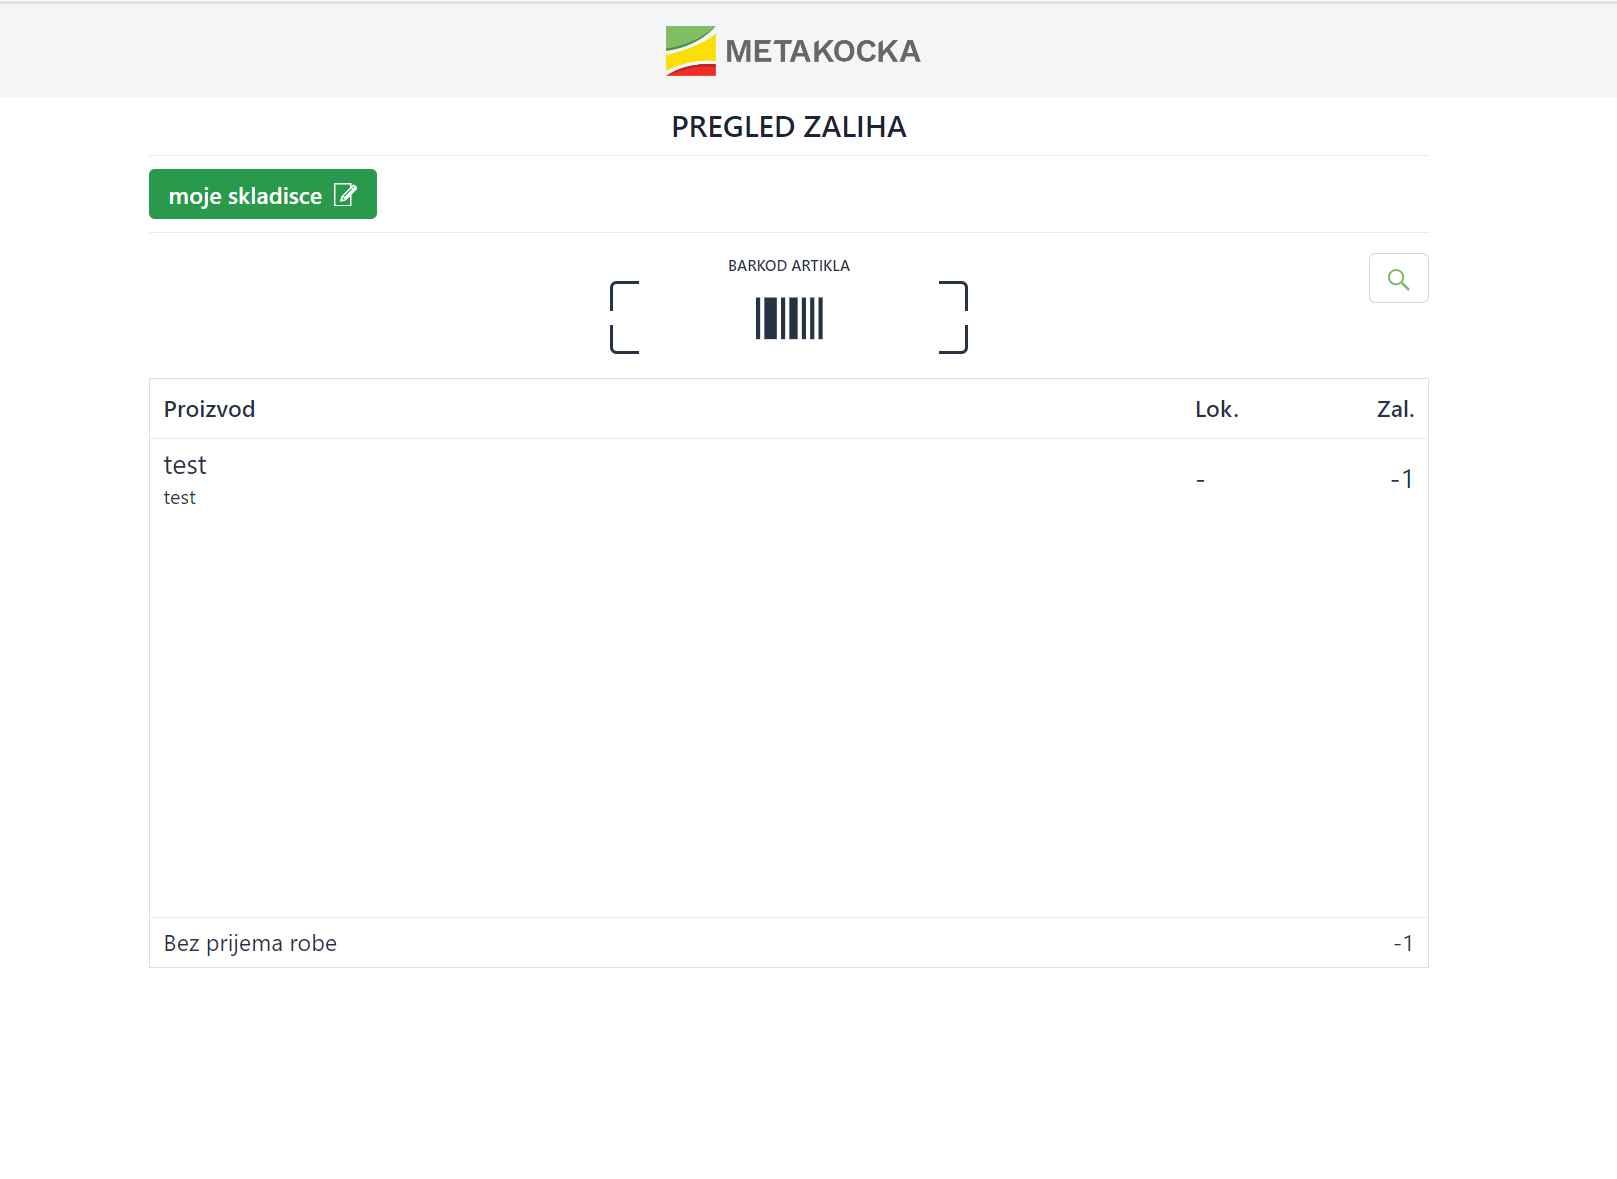Open the moje skladisce warehouse button

[x=263, y=194]
